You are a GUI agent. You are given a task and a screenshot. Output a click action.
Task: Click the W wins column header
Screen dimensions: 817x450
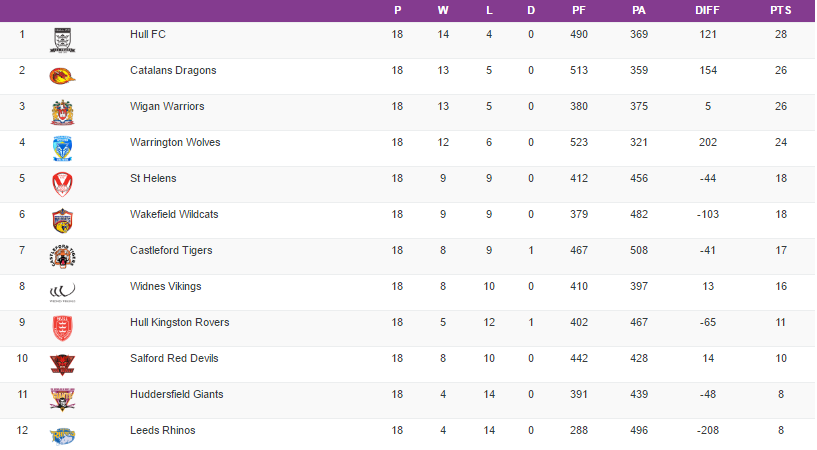[443, 10]
